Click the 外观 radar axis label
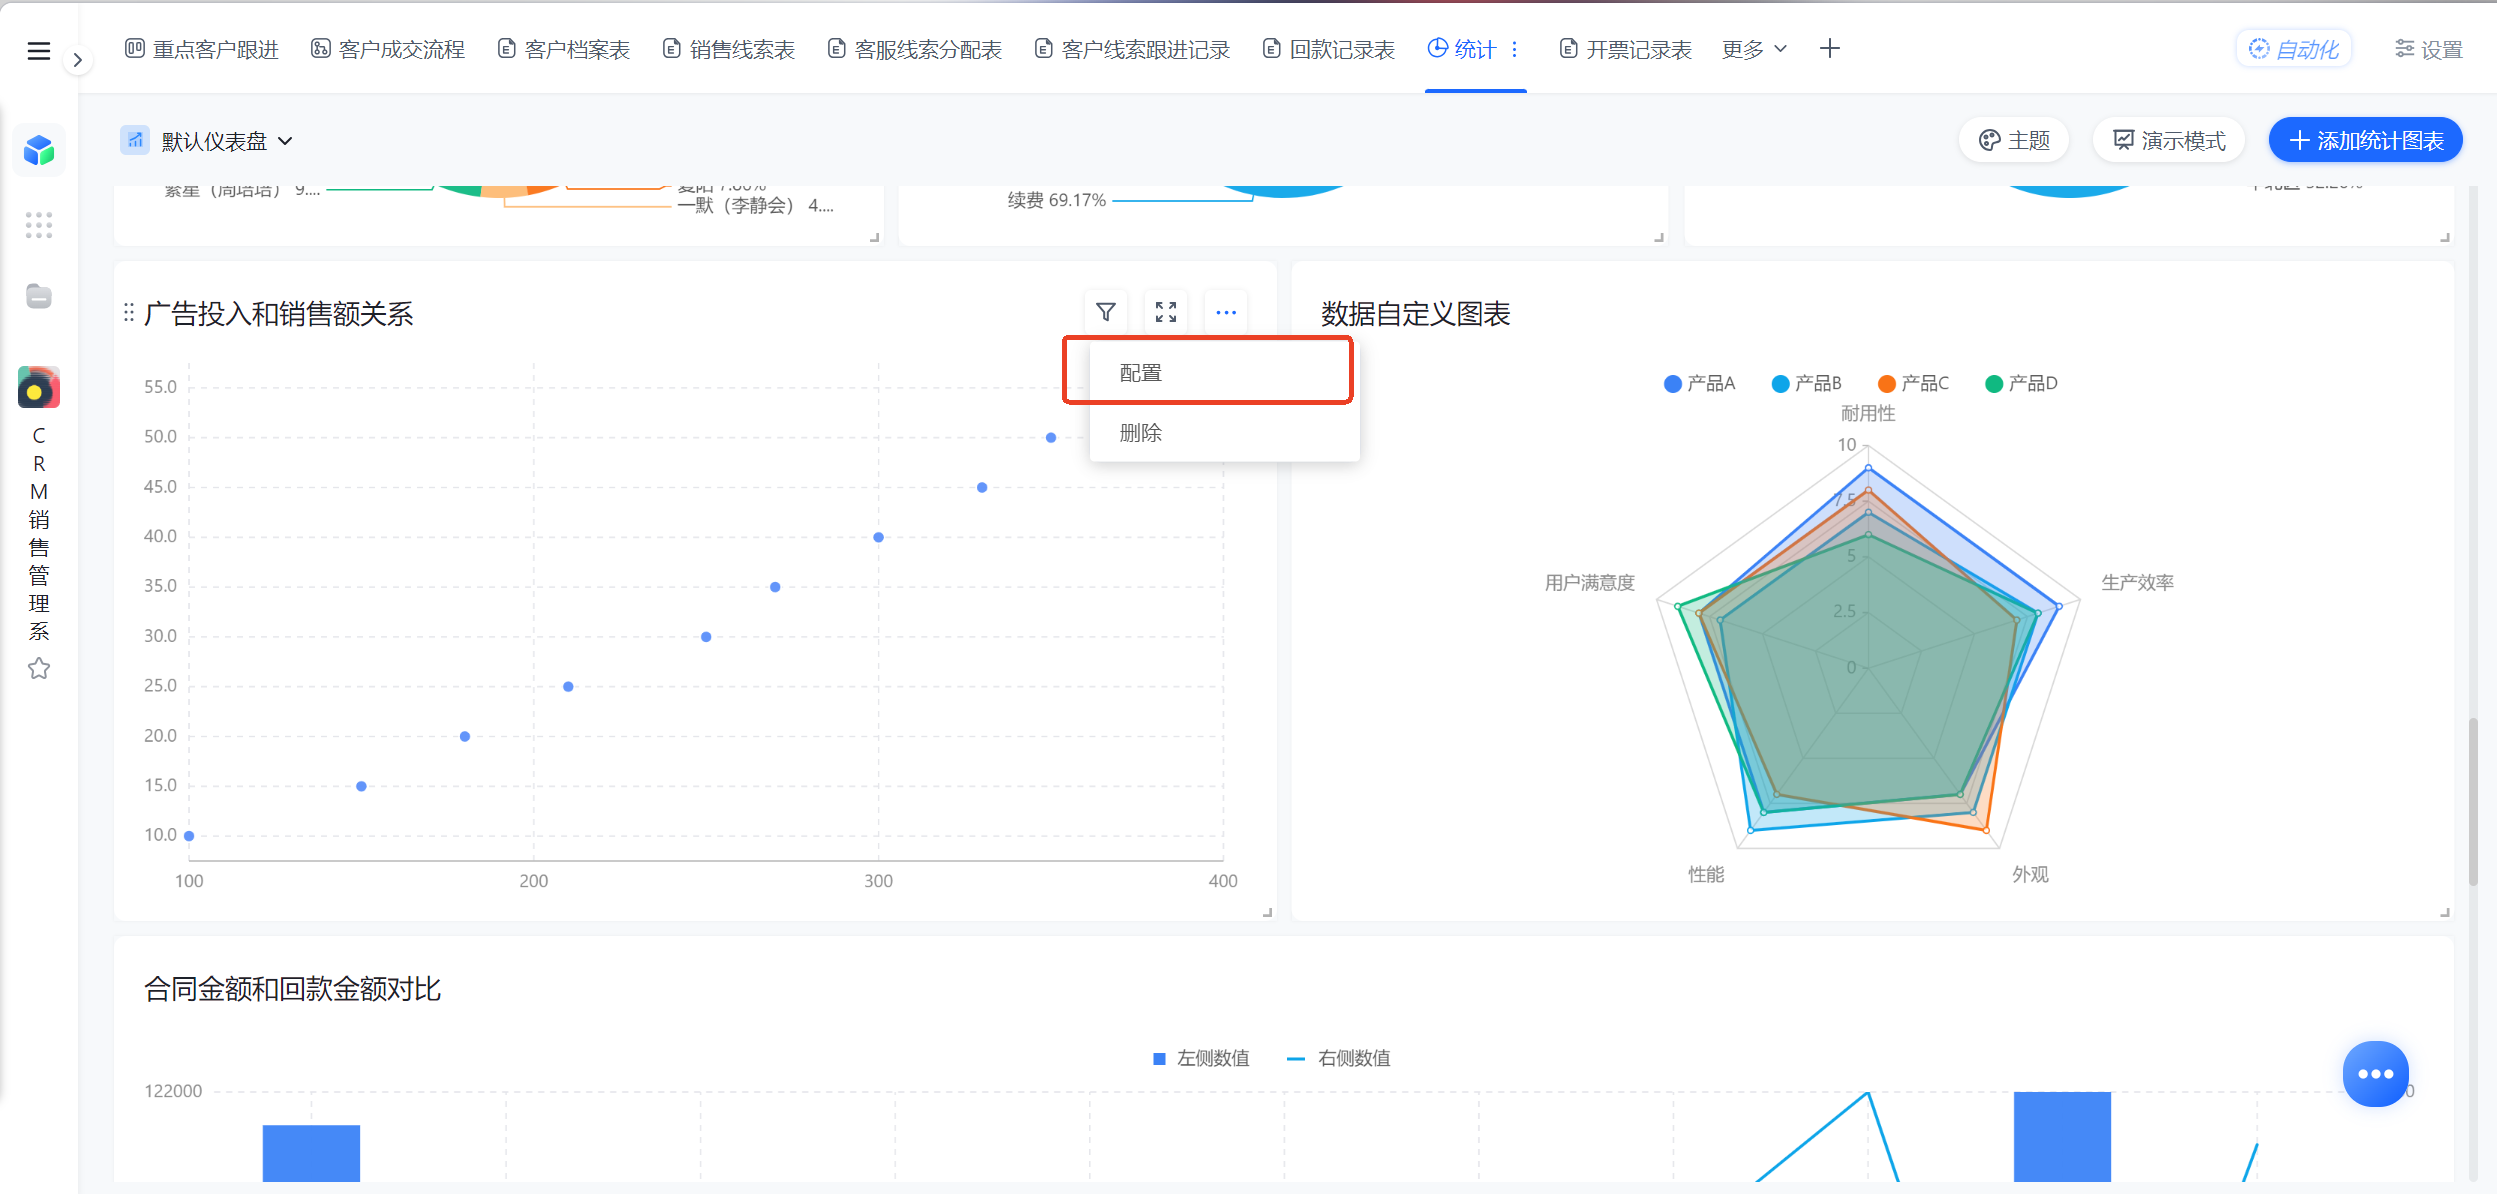The width and height of the screenshot is (2497, 1194). pyautogui.click(x=2030, y=874)
